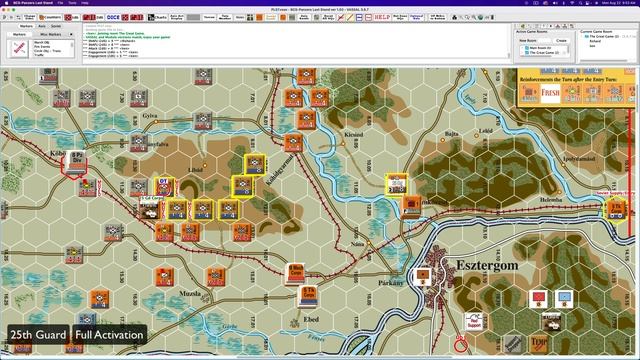Select March Obj in marker list
Image resolution: width=640 pixels, height=360 pixels.
(42, 42)
